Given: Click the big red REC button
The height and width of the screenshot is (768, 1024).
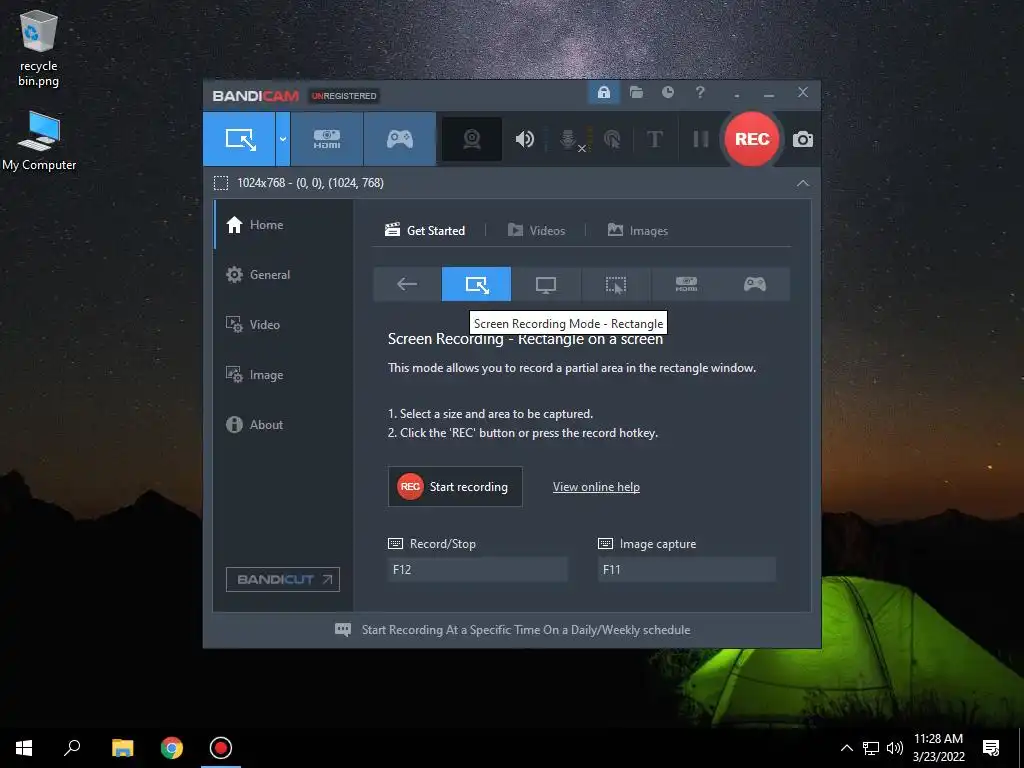Looking at the screenshot, I should pos(752,139).
